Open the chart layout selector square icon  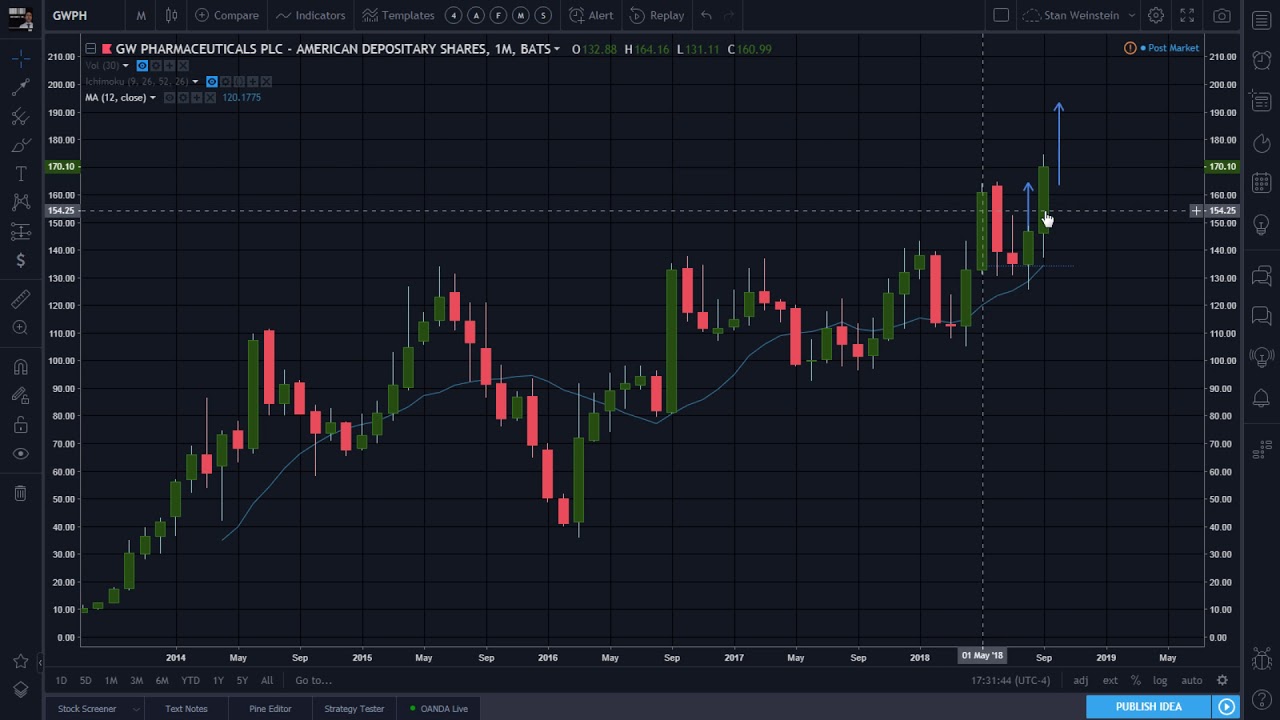(x=1001, y=15)
